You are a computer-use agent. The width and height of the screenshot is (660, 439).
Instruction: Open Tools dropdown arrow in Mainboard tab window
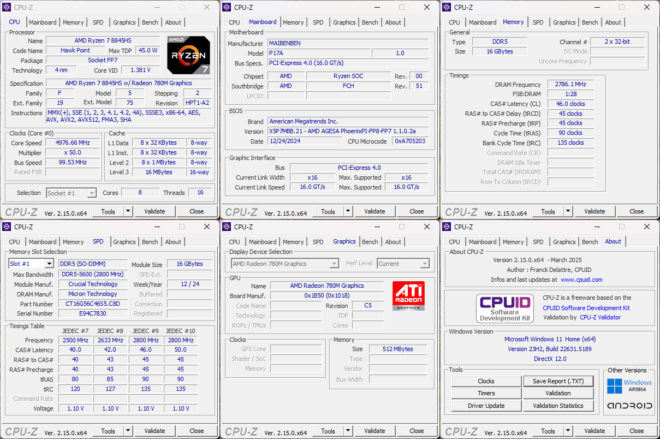[348, 211]
